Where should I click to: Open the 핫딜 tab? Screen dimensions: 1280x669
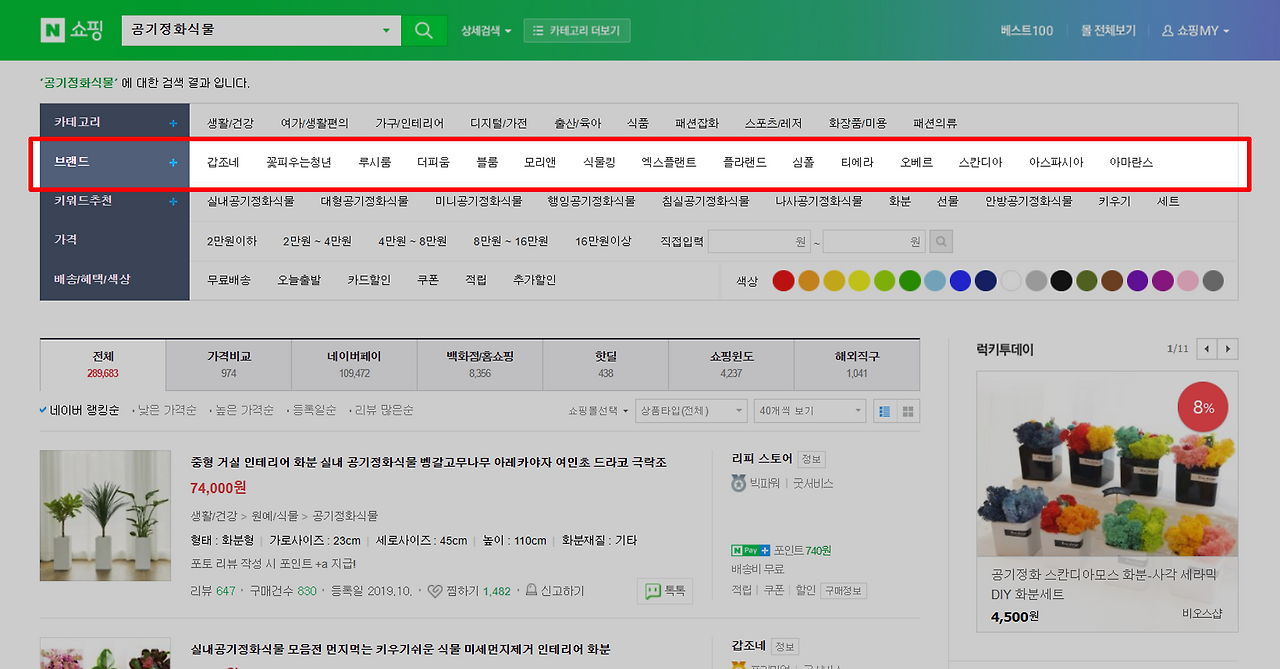tap(604, 363)
